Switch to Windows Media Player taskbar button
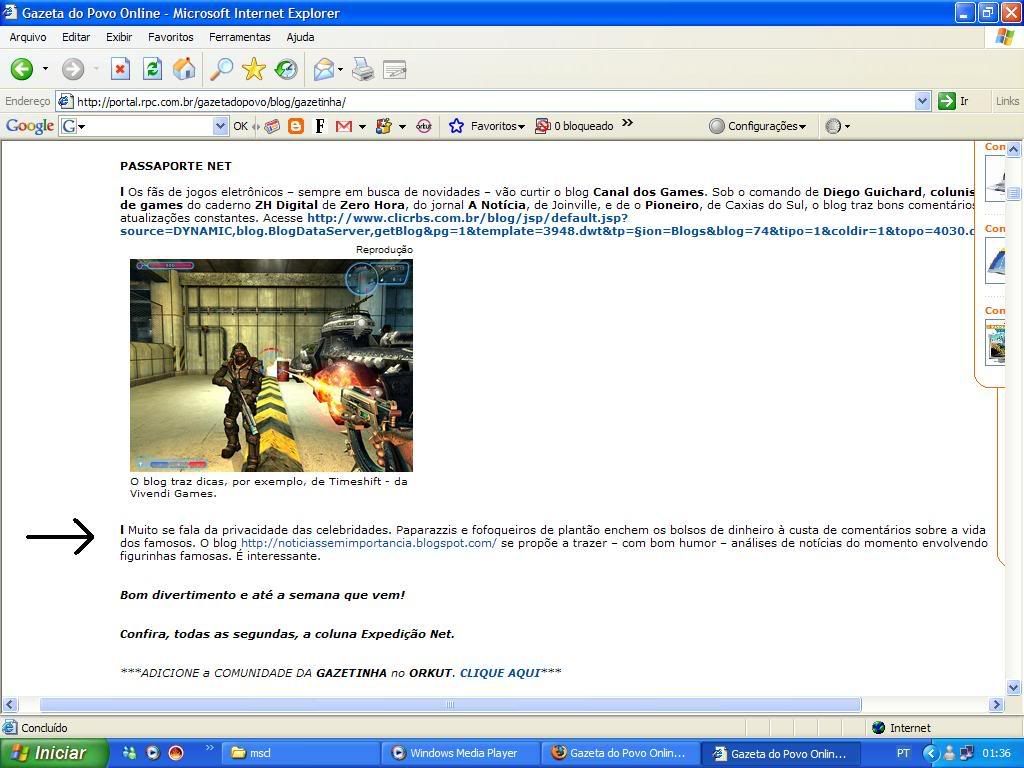 (460, 753)
